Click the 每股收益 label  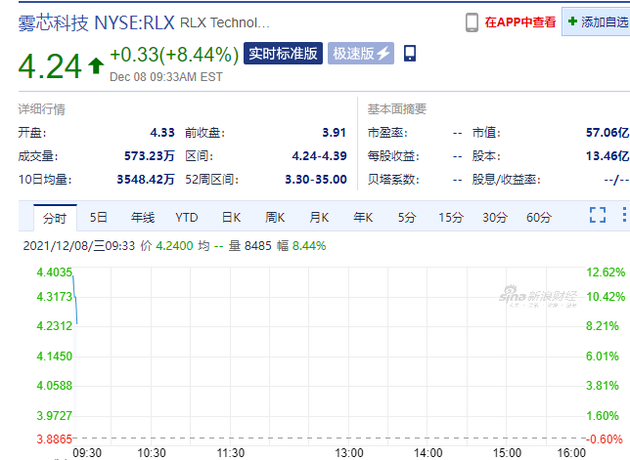393,156
